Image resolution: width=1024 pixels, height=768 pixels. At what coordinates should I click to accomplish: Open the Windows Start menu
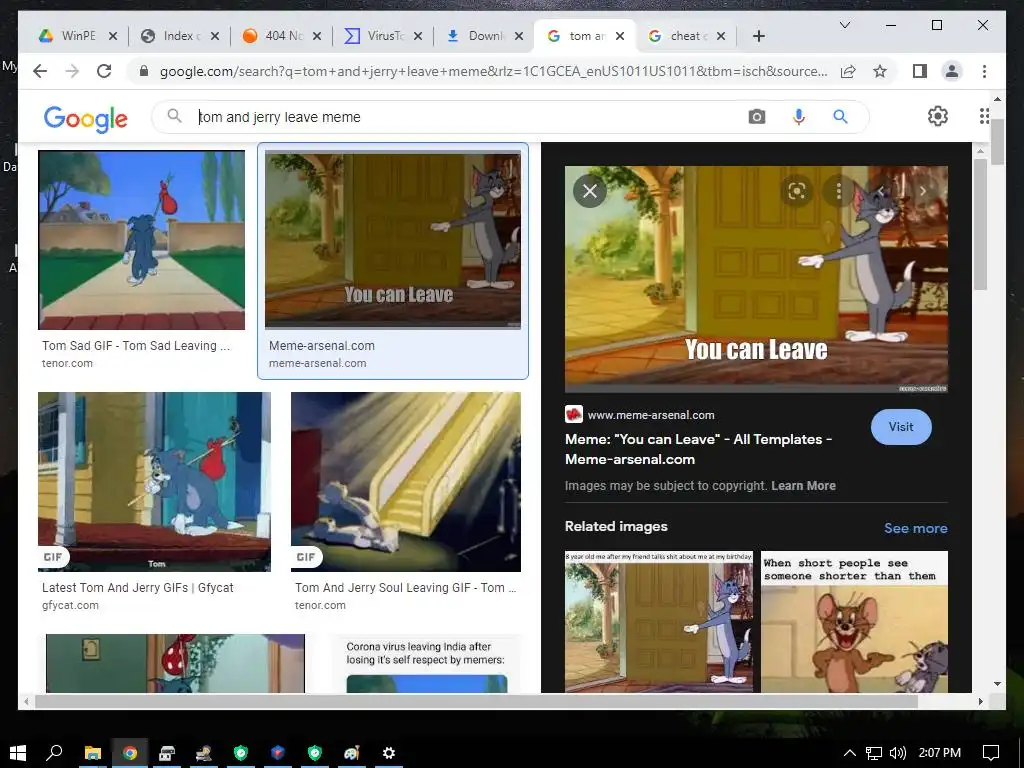[x=18, y=753]
